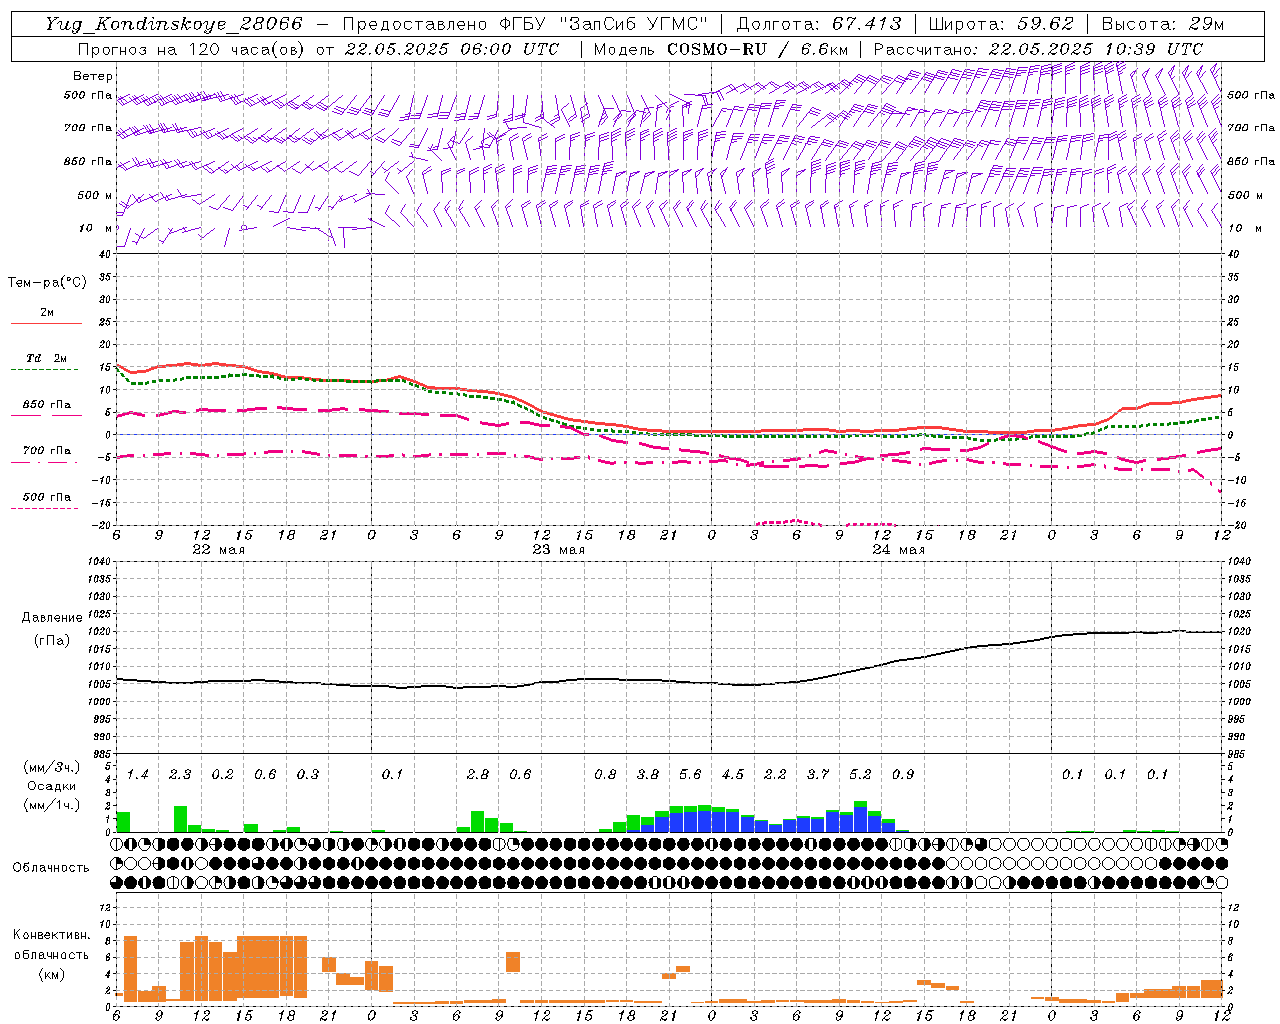Select '700 гПа' entry in temperature legend
Image resolution: width=1280 pixels, height=1024 pixels.
click(x=47, y=451)
